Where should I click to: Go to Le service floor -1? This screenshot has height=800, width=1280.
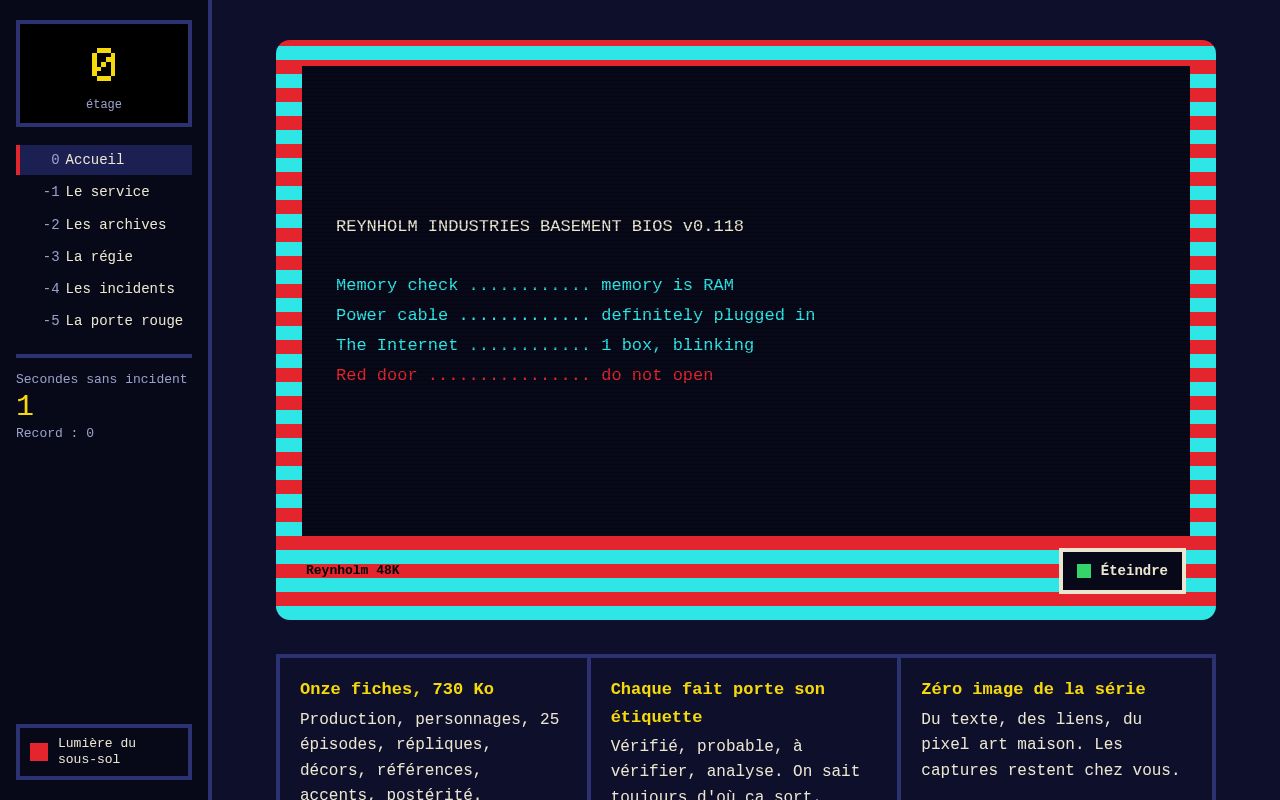click(104, 192)
